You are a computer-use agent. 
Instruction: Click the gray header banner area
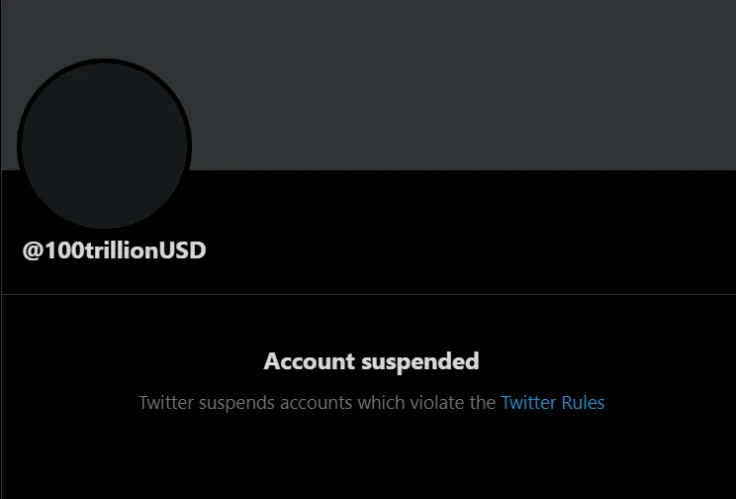tap(450, 80)
